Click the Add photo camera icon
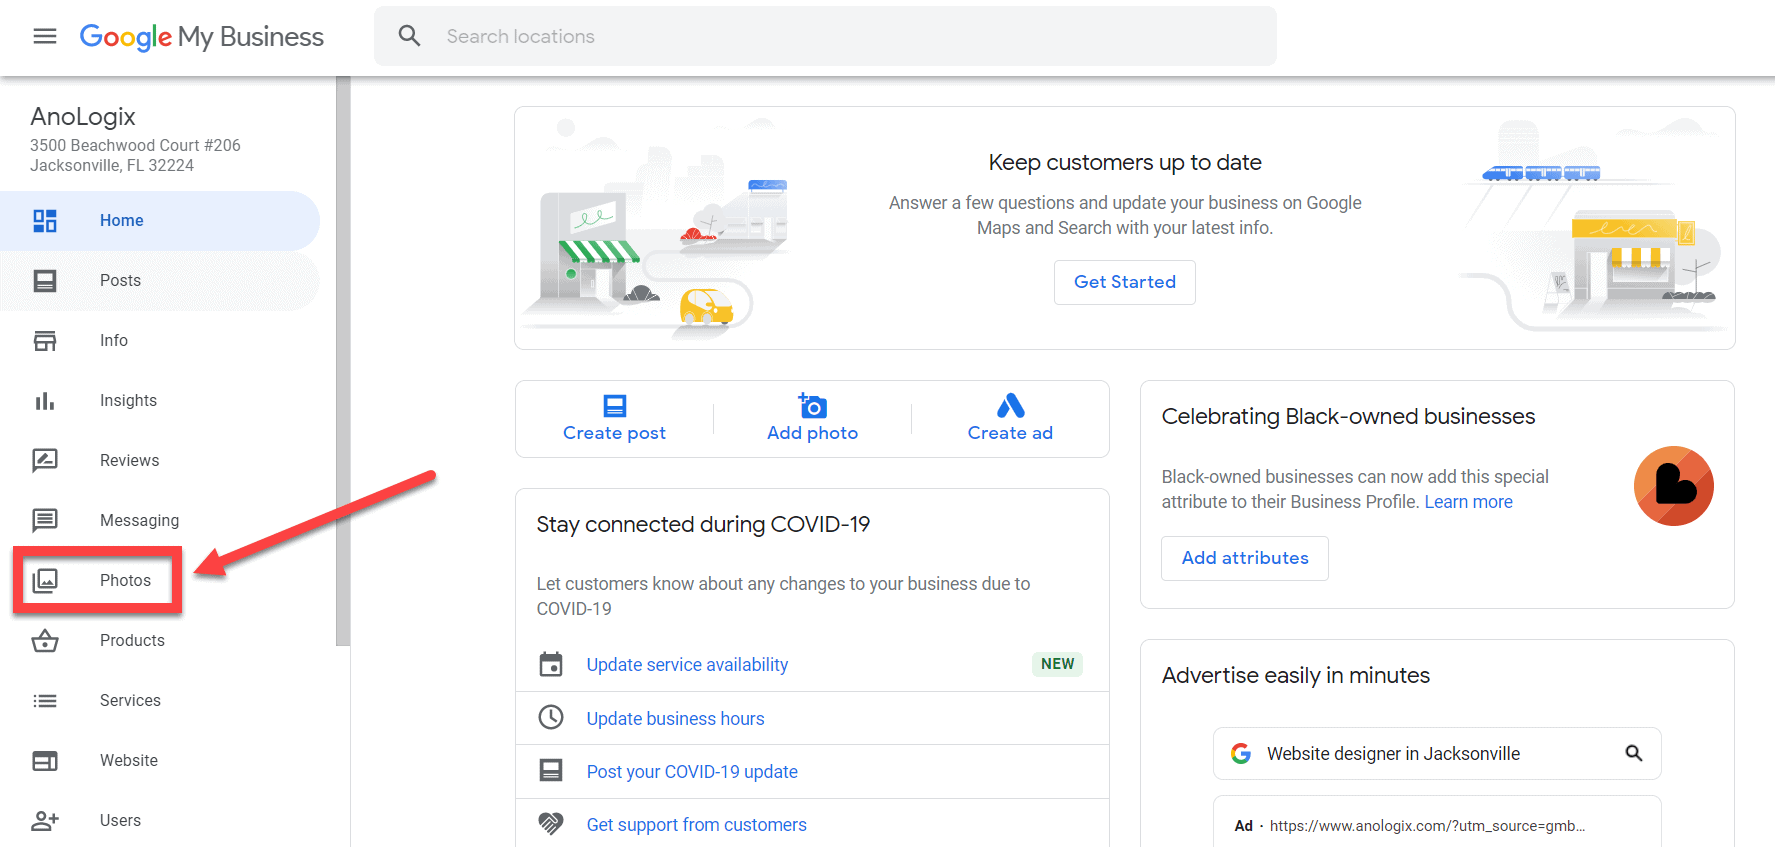Image resolution: width=1775 pixels, height=847 pixels. coord(812,405)
